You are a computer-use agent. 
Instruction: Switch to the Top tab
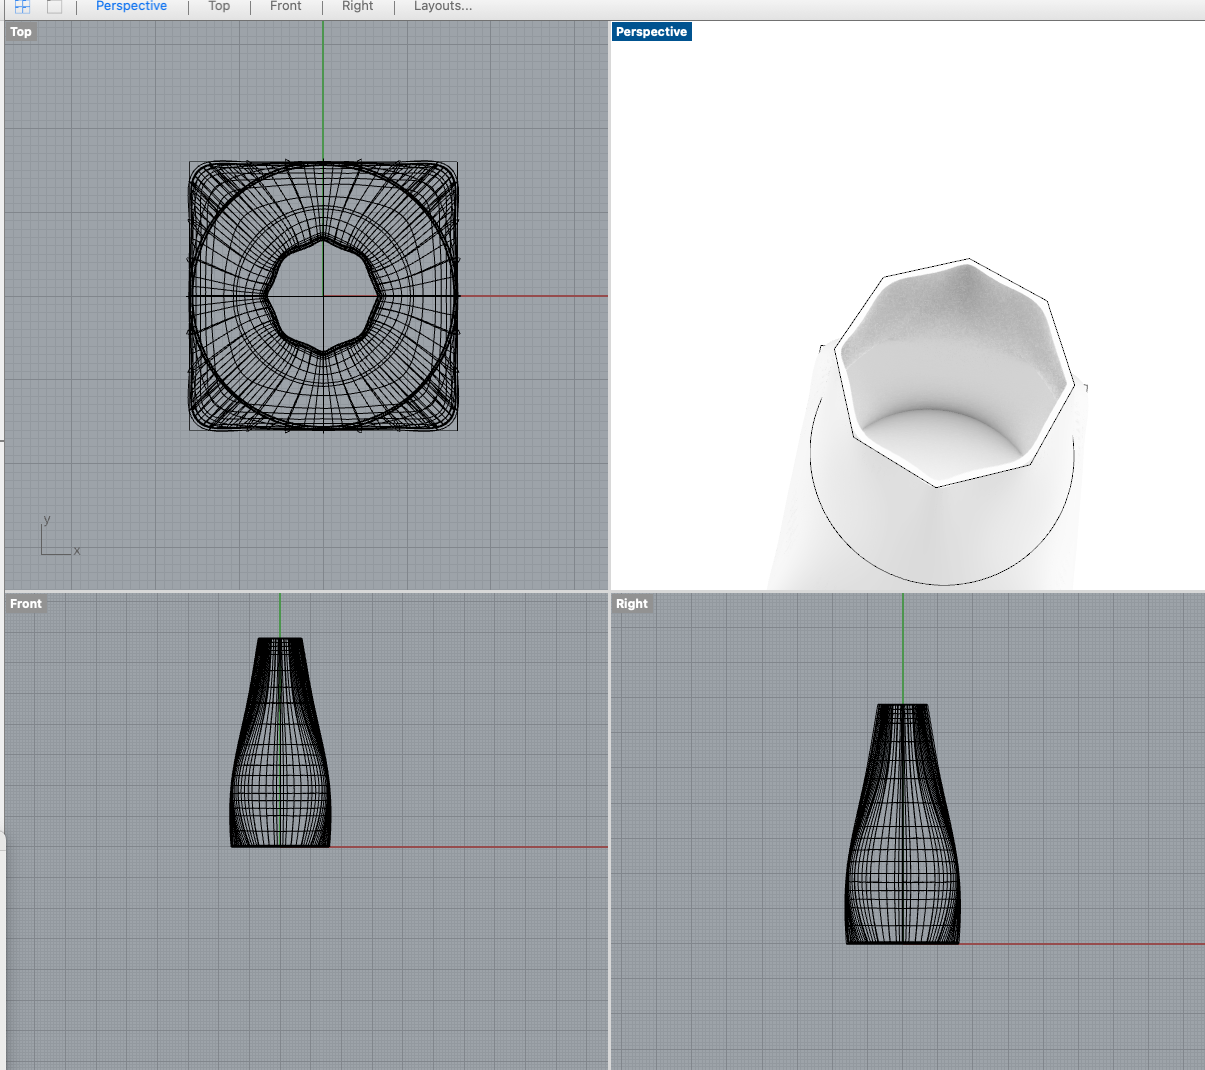218,7
